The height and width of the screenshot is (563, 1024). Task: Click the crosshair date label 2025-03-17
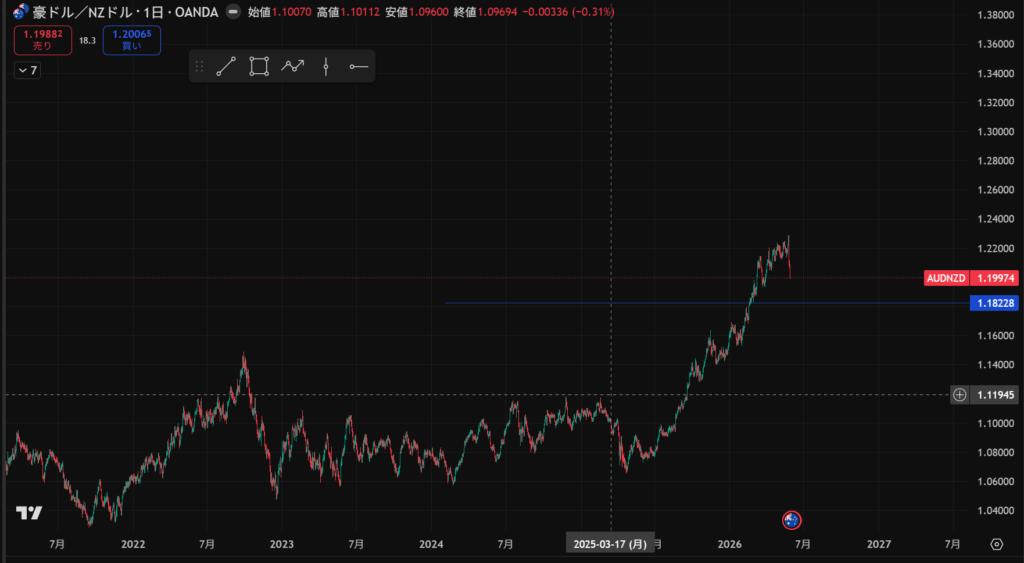coord(610,544)
